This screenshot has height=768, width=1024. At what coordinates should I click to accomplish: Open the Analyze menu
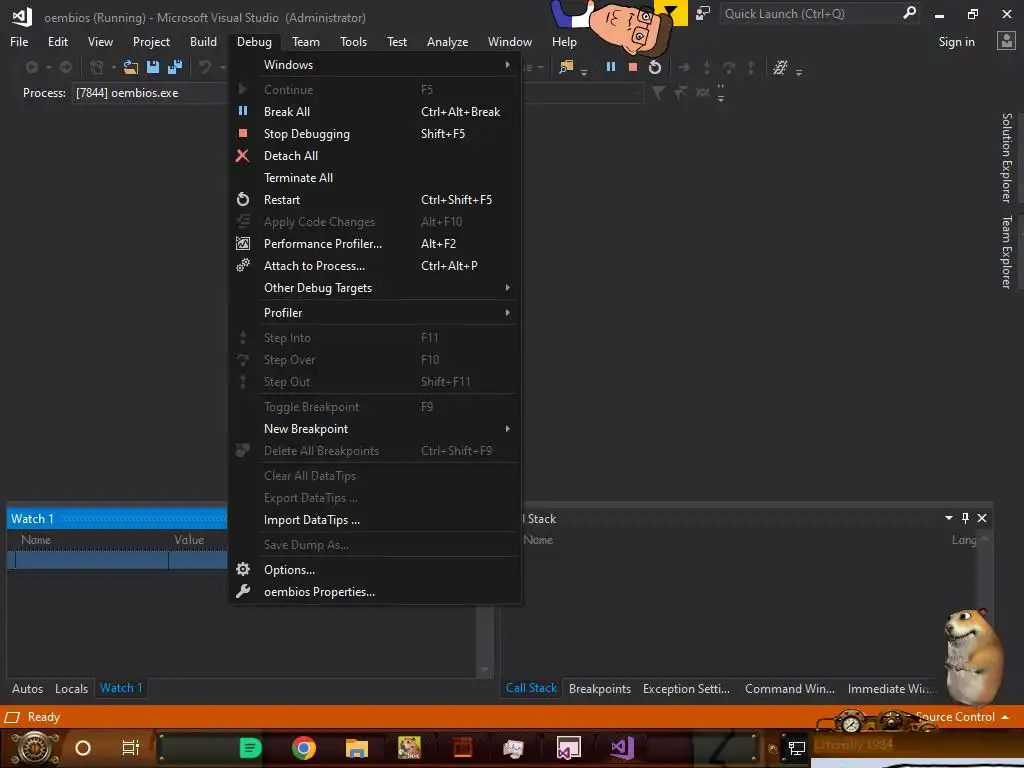click(447, 42)
